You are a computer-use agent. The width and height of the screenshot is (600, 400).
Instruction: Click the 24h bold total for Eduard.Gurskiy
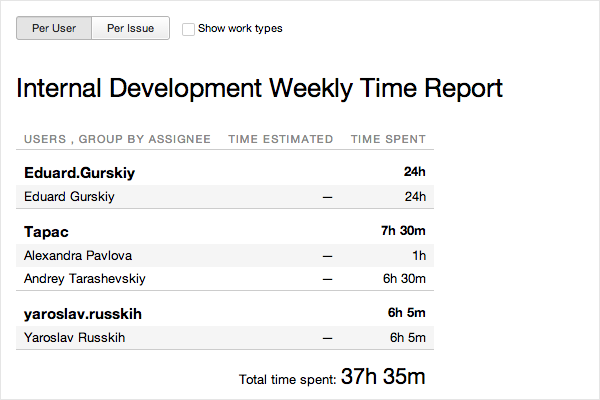tap(414, 171)
